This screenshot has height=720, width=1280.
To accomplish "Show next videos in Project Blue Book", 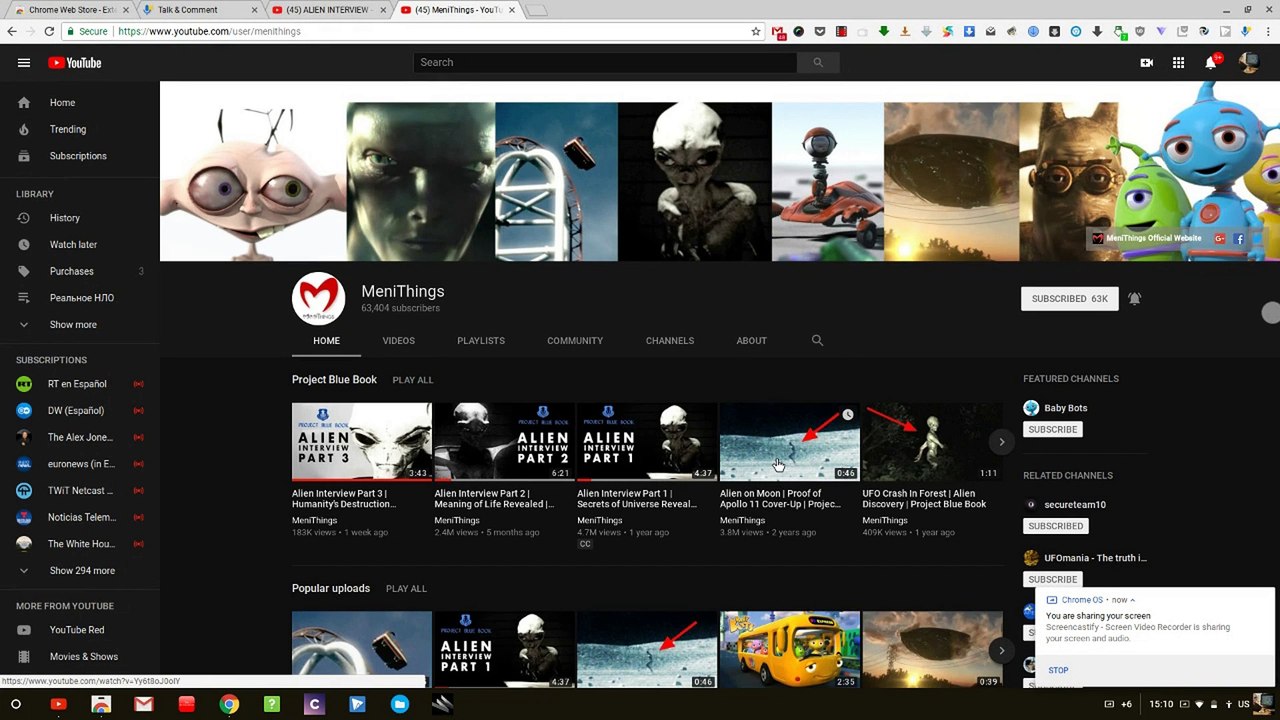I will coord(1001,442).
